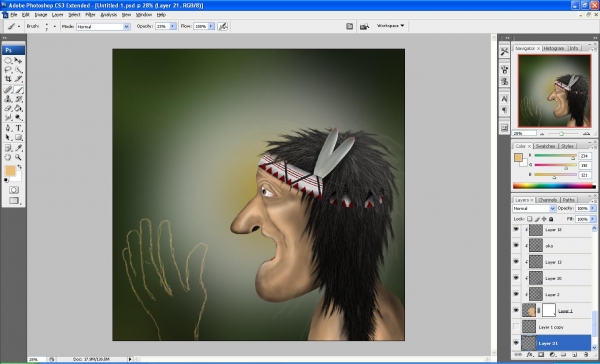Hide Layer 1 visibility eye
The height and width of the screenshot is (364, 600).
coord(516,310)
